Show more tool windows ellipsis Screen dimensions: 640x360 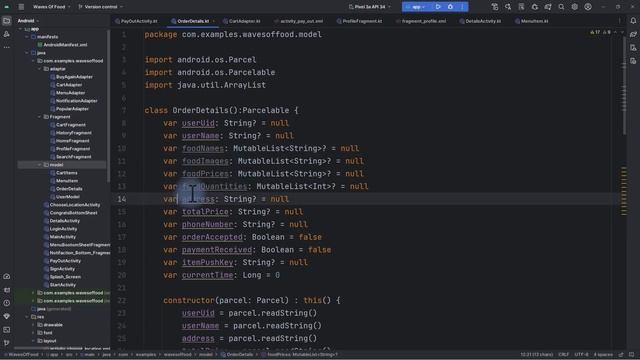pos(7,47)
